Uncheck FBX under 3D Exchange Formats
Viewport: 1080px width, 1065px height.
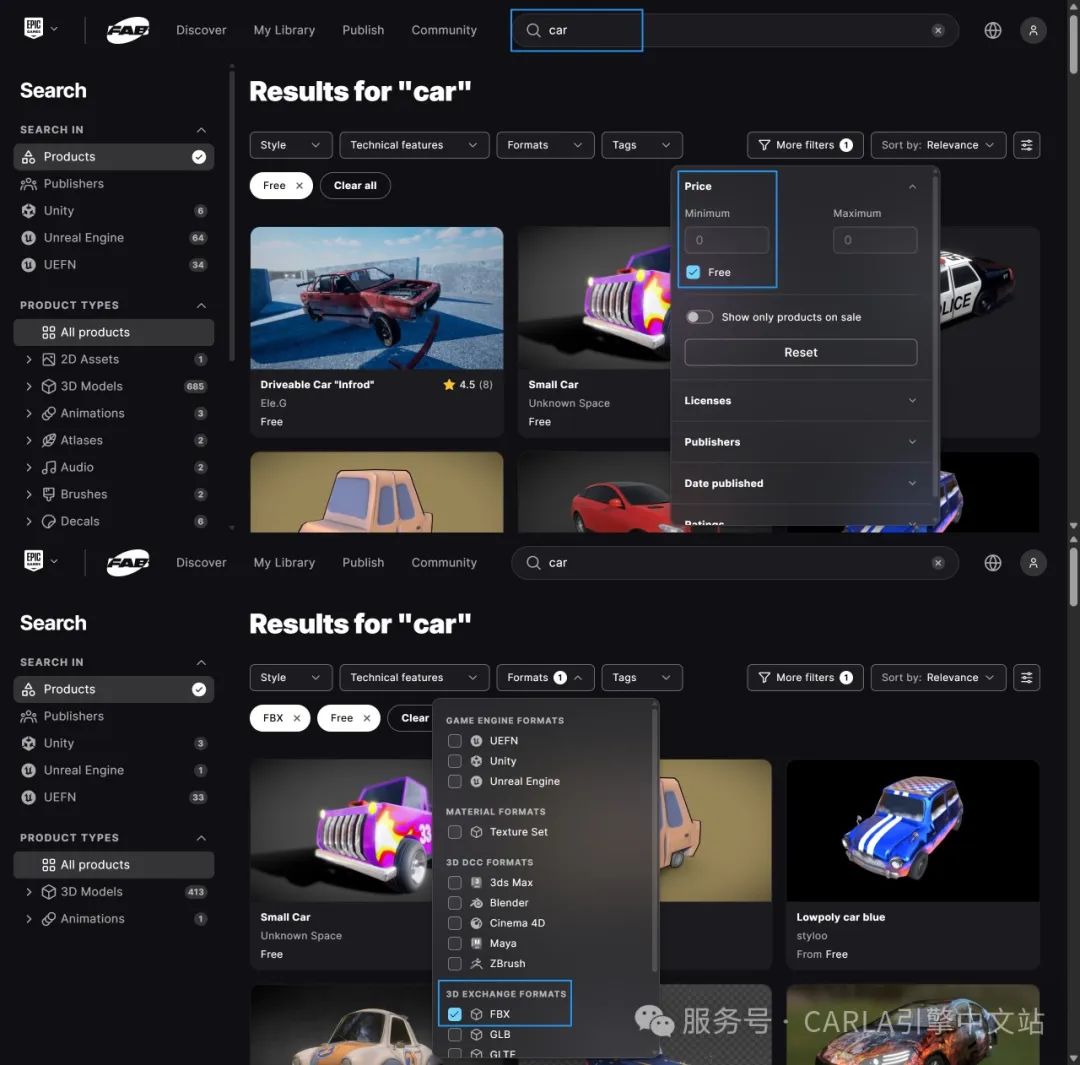[x=455, y=1014]
